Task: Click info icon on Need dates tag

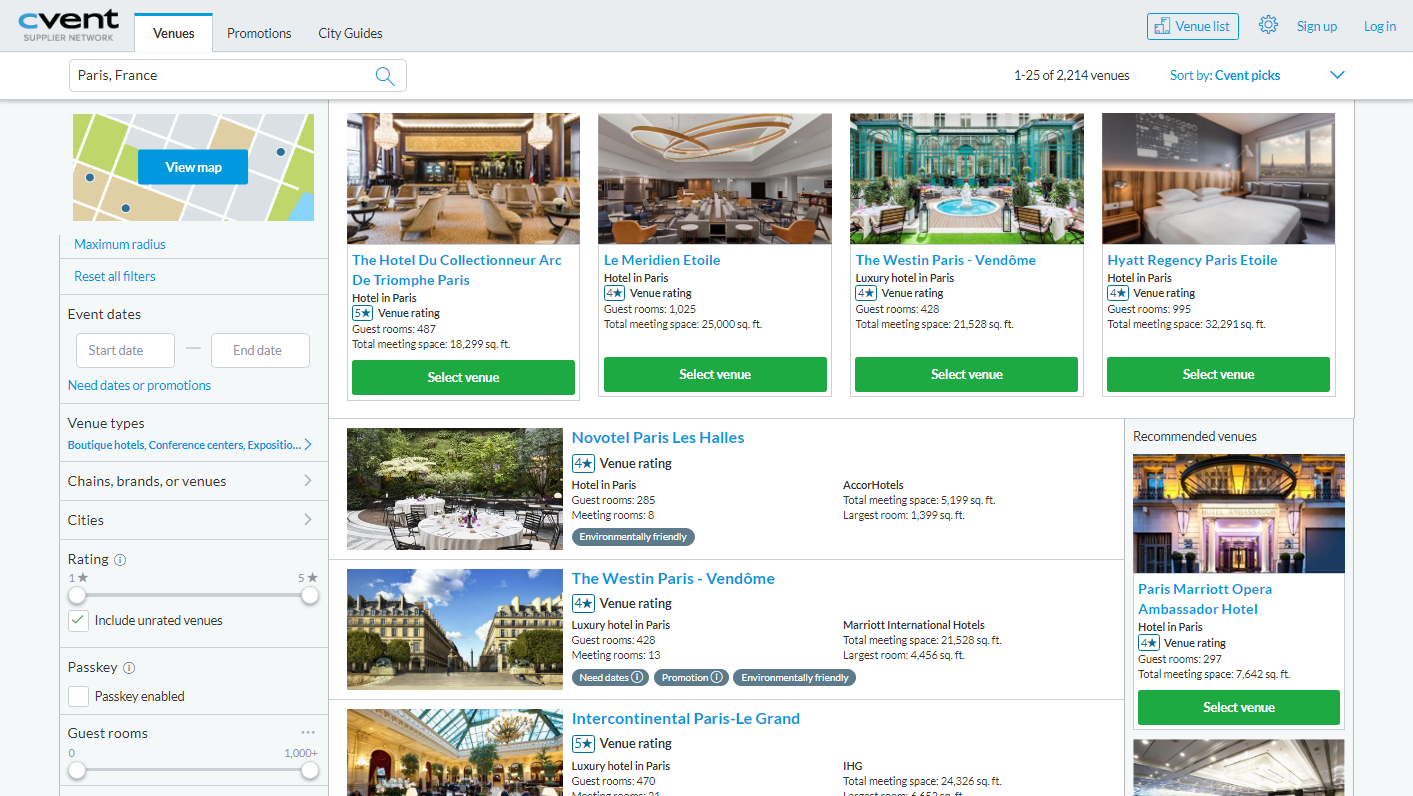Action: point(637,678)
